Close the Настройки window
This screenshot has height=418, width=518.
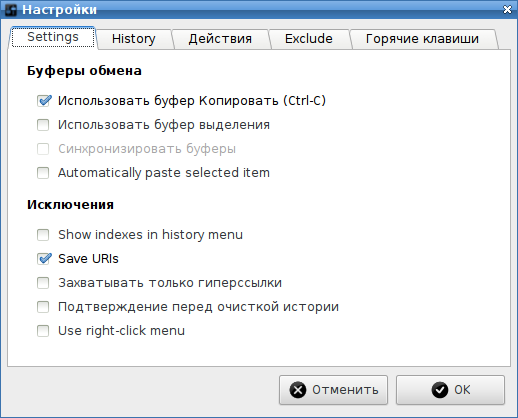click(507, 10)
